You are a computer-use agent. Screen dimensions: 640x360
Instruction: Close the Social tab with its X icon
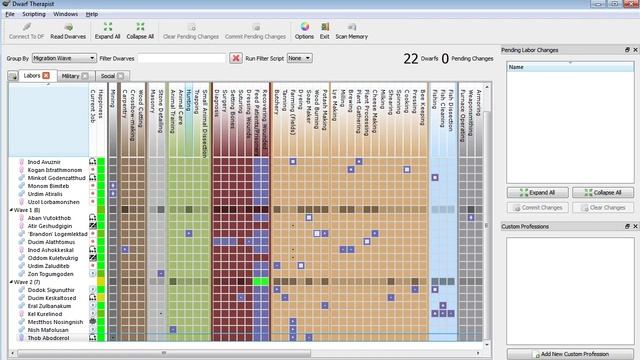120,76
